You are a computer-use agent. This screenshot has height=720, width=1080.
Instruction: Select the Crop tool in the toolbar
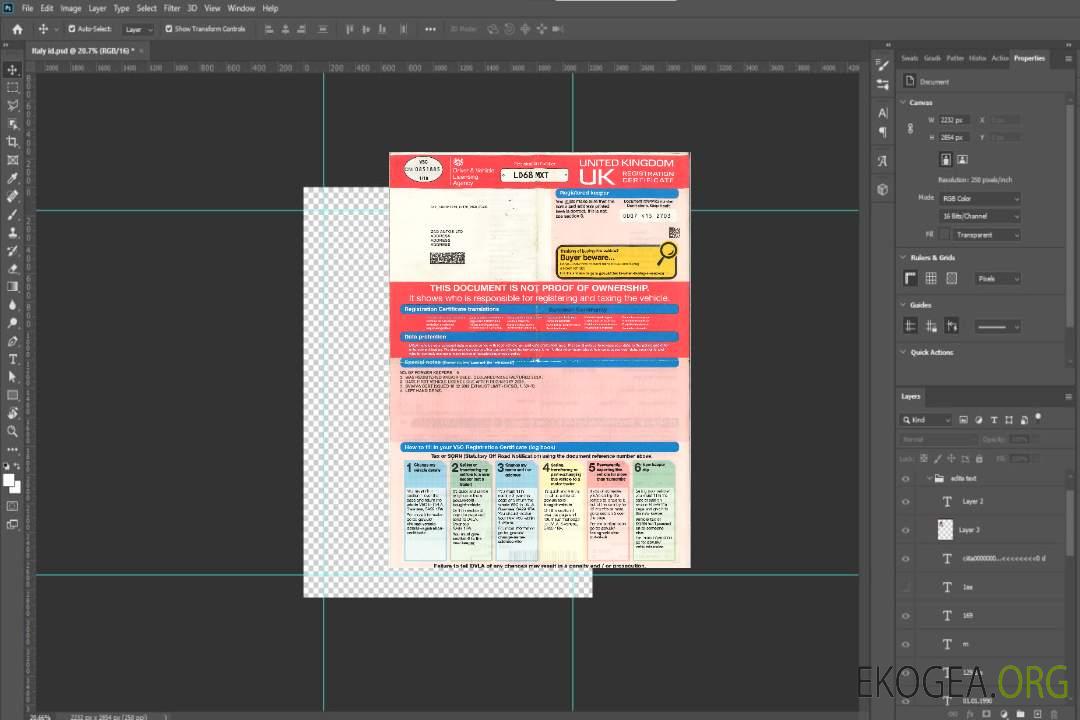pos(12,142)
